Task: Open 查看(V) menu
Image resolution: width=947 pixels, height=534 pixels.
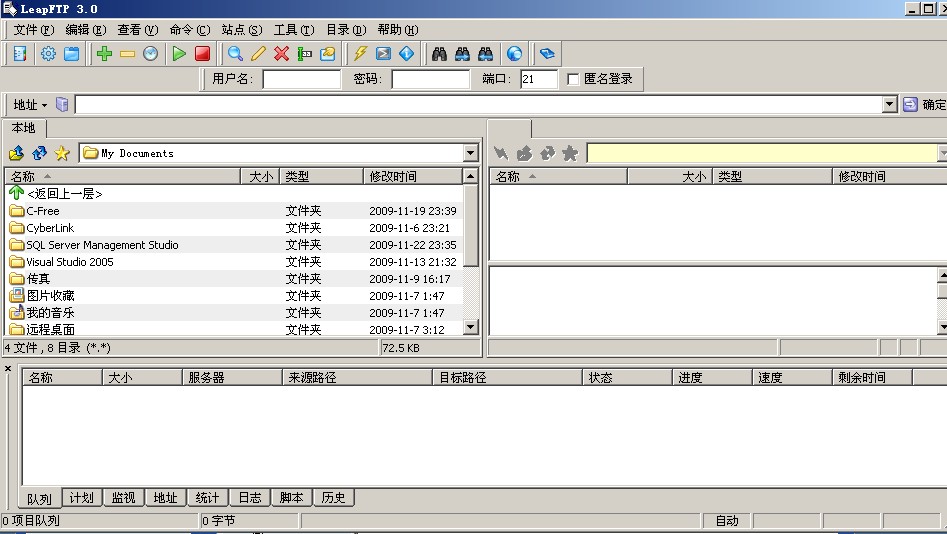Action: (138, 30)
